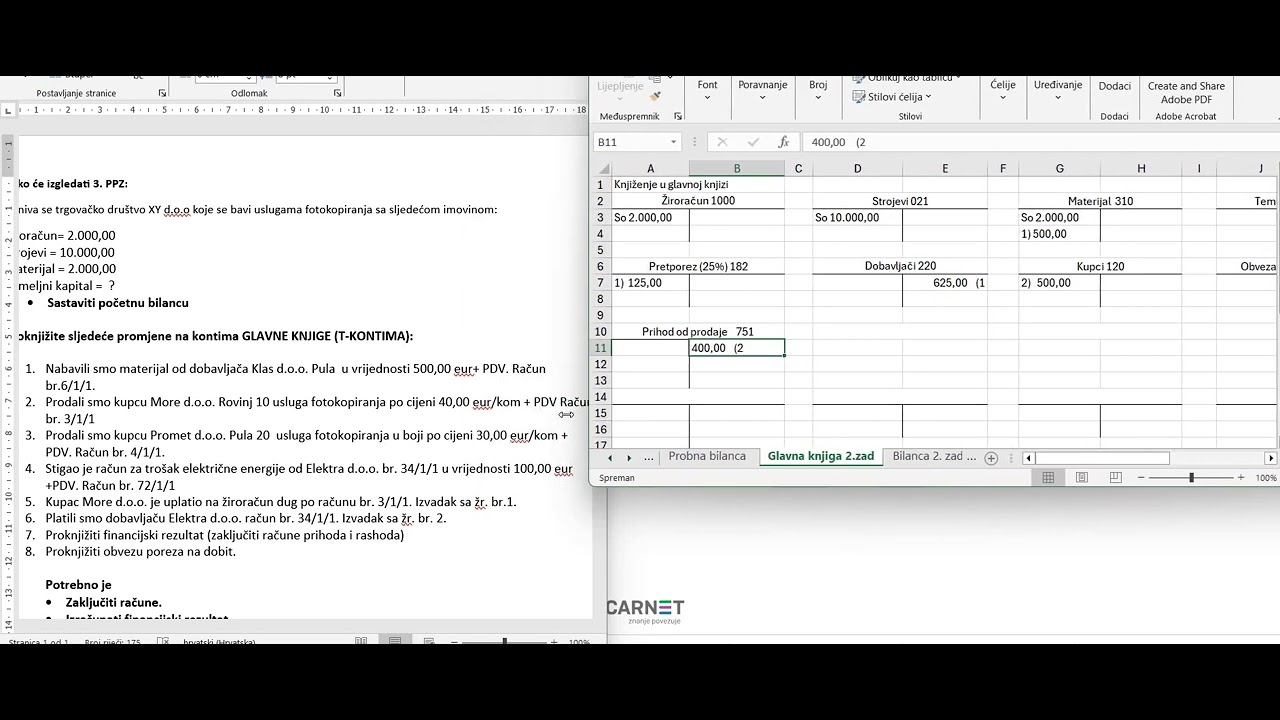The image size is (1280, 720).
Task: Select row 7 header in Excel
Action: pos(601,283)
